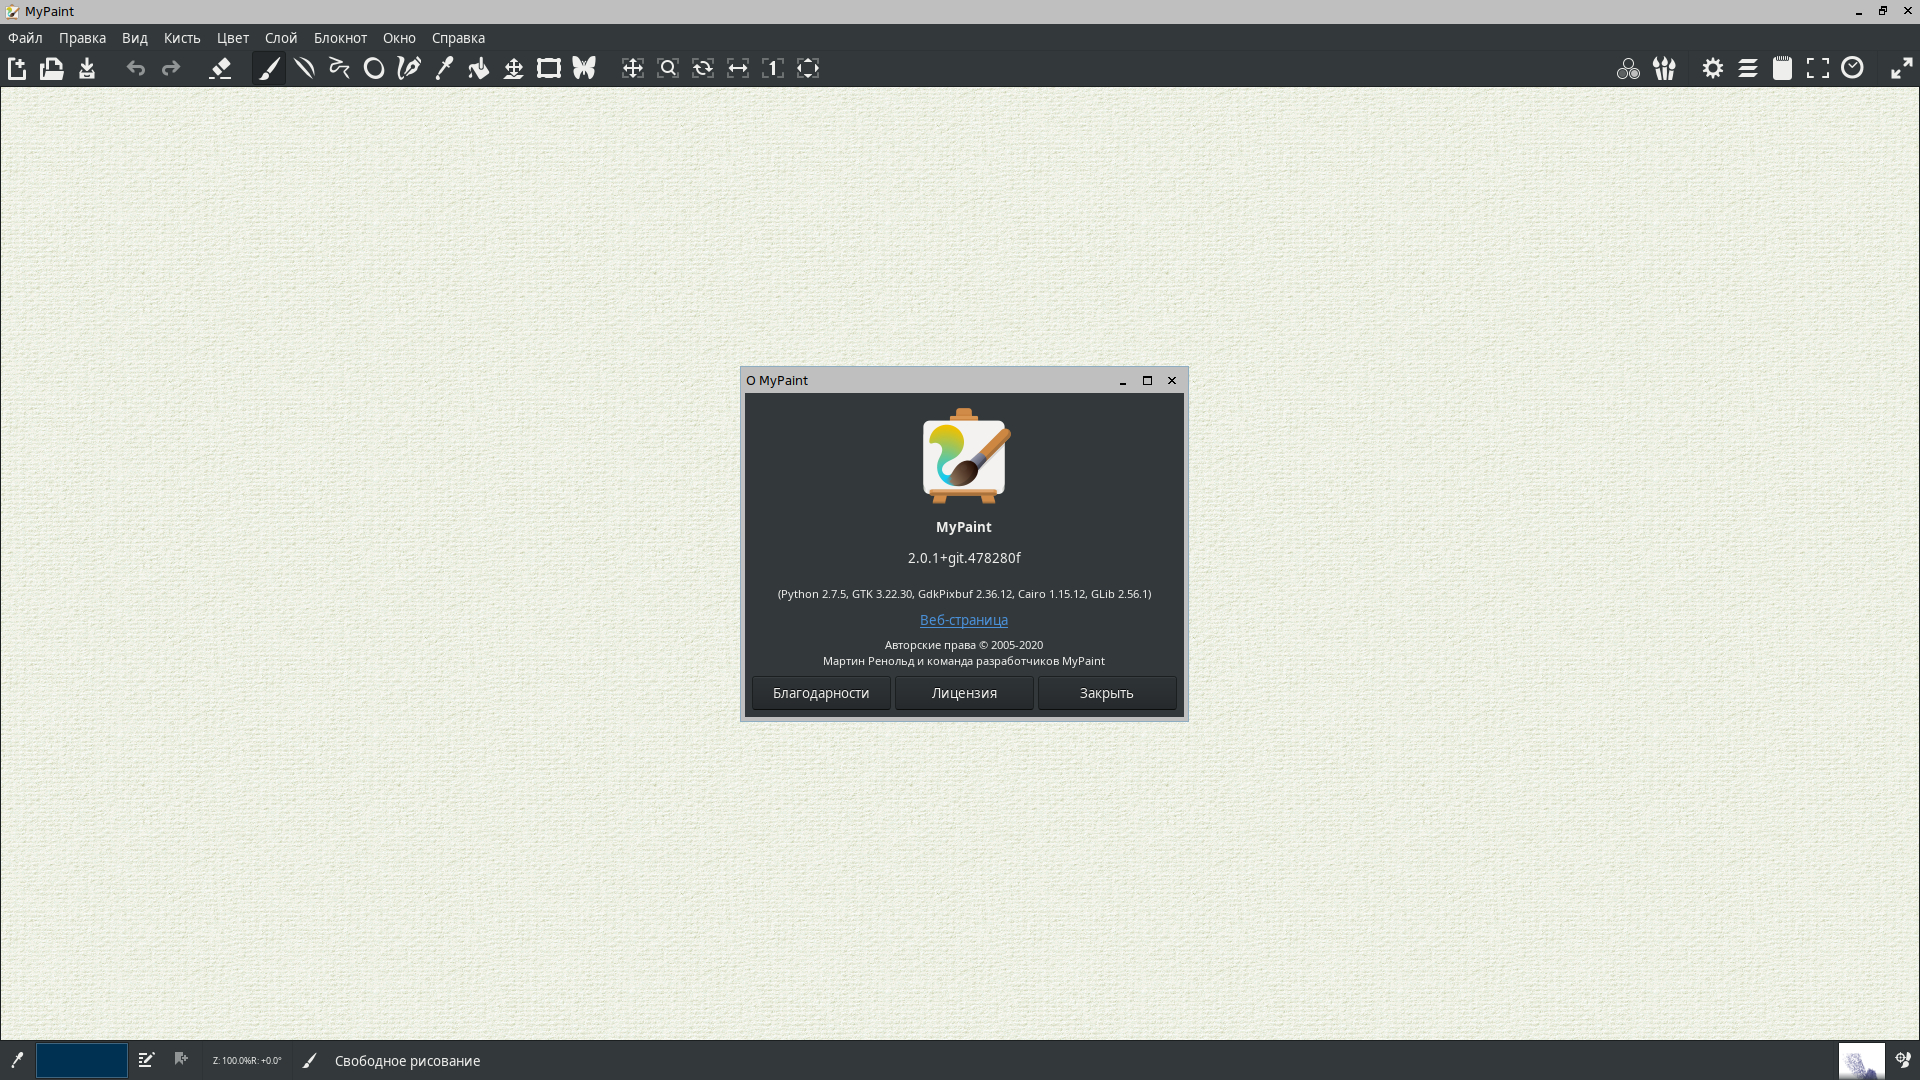
Task: Click the Закрыть button
Action: point(1107,693)
